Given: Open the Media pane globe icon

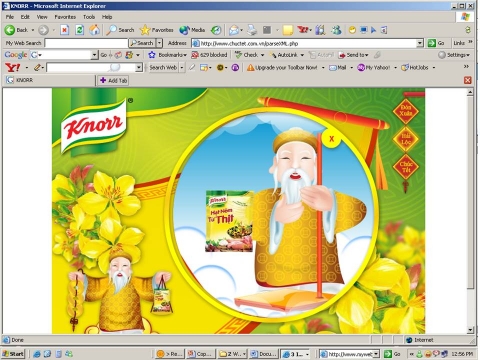Looking at the screenshot, I should pyautogui.click(x=192, y=30).
